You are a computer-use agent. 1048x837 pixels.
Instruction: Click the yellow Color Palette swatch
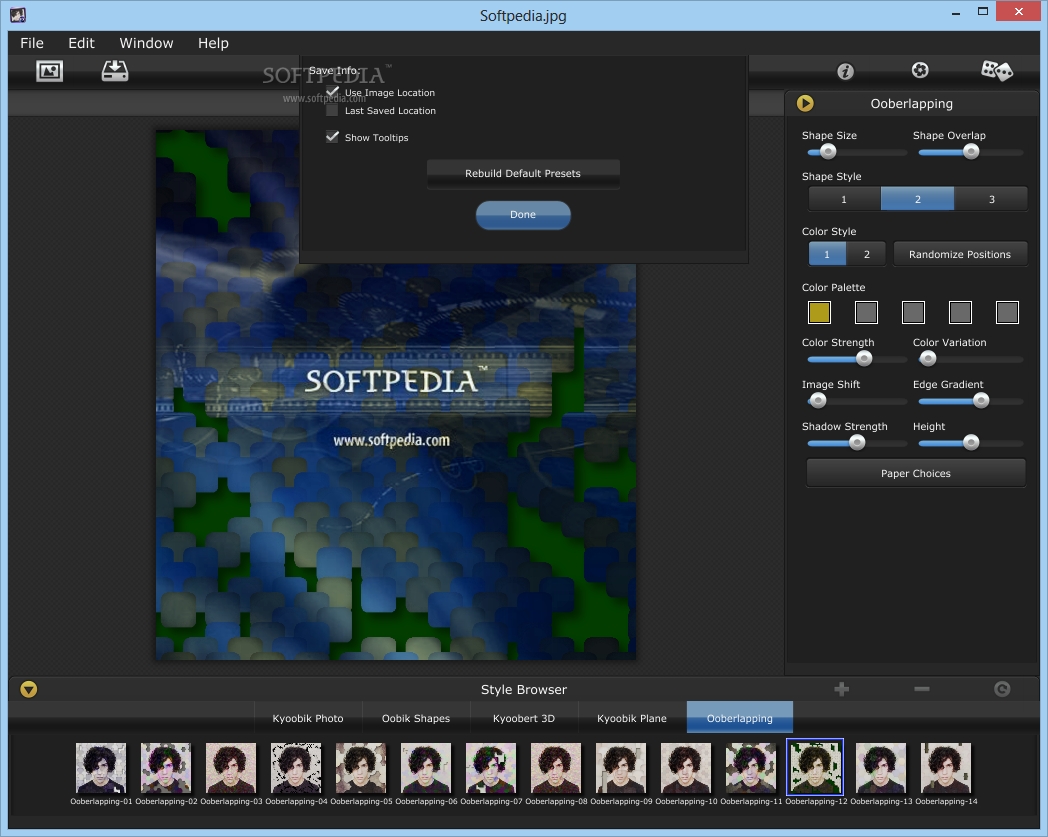(x=819, y=312)
